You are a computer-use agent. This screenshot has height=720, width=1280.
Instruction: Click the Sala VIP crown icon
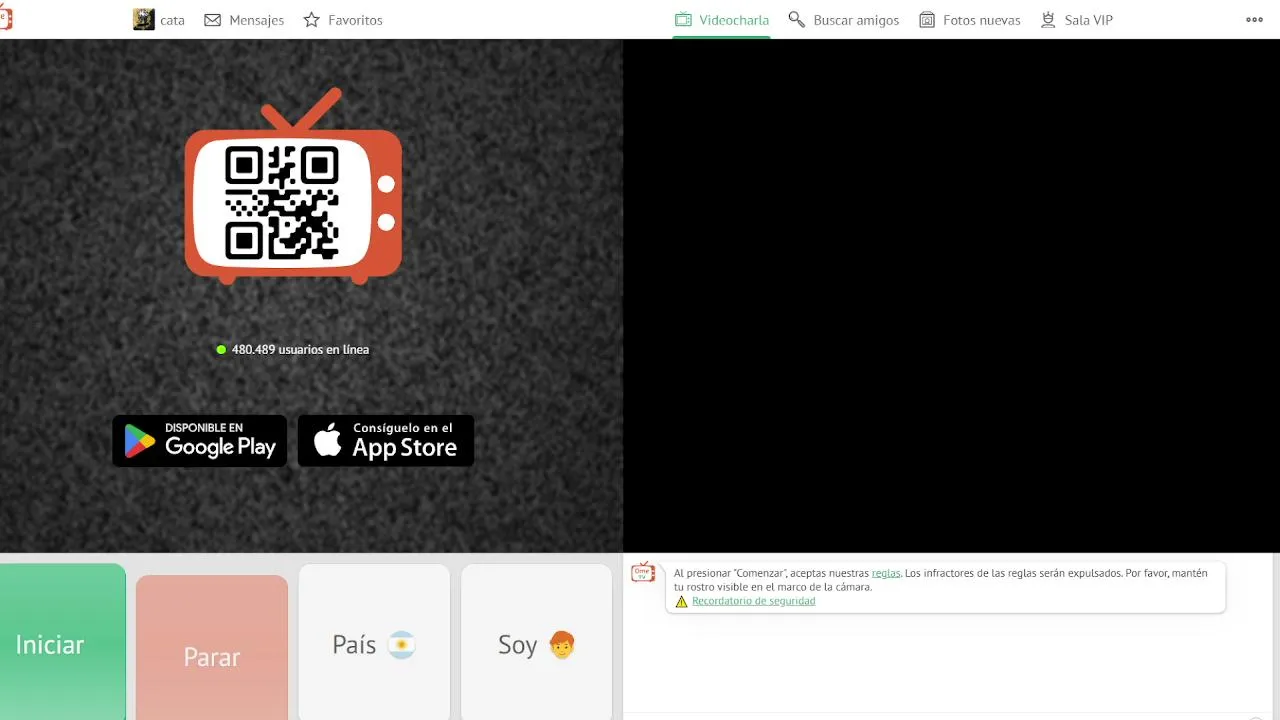coord(1048,20)
